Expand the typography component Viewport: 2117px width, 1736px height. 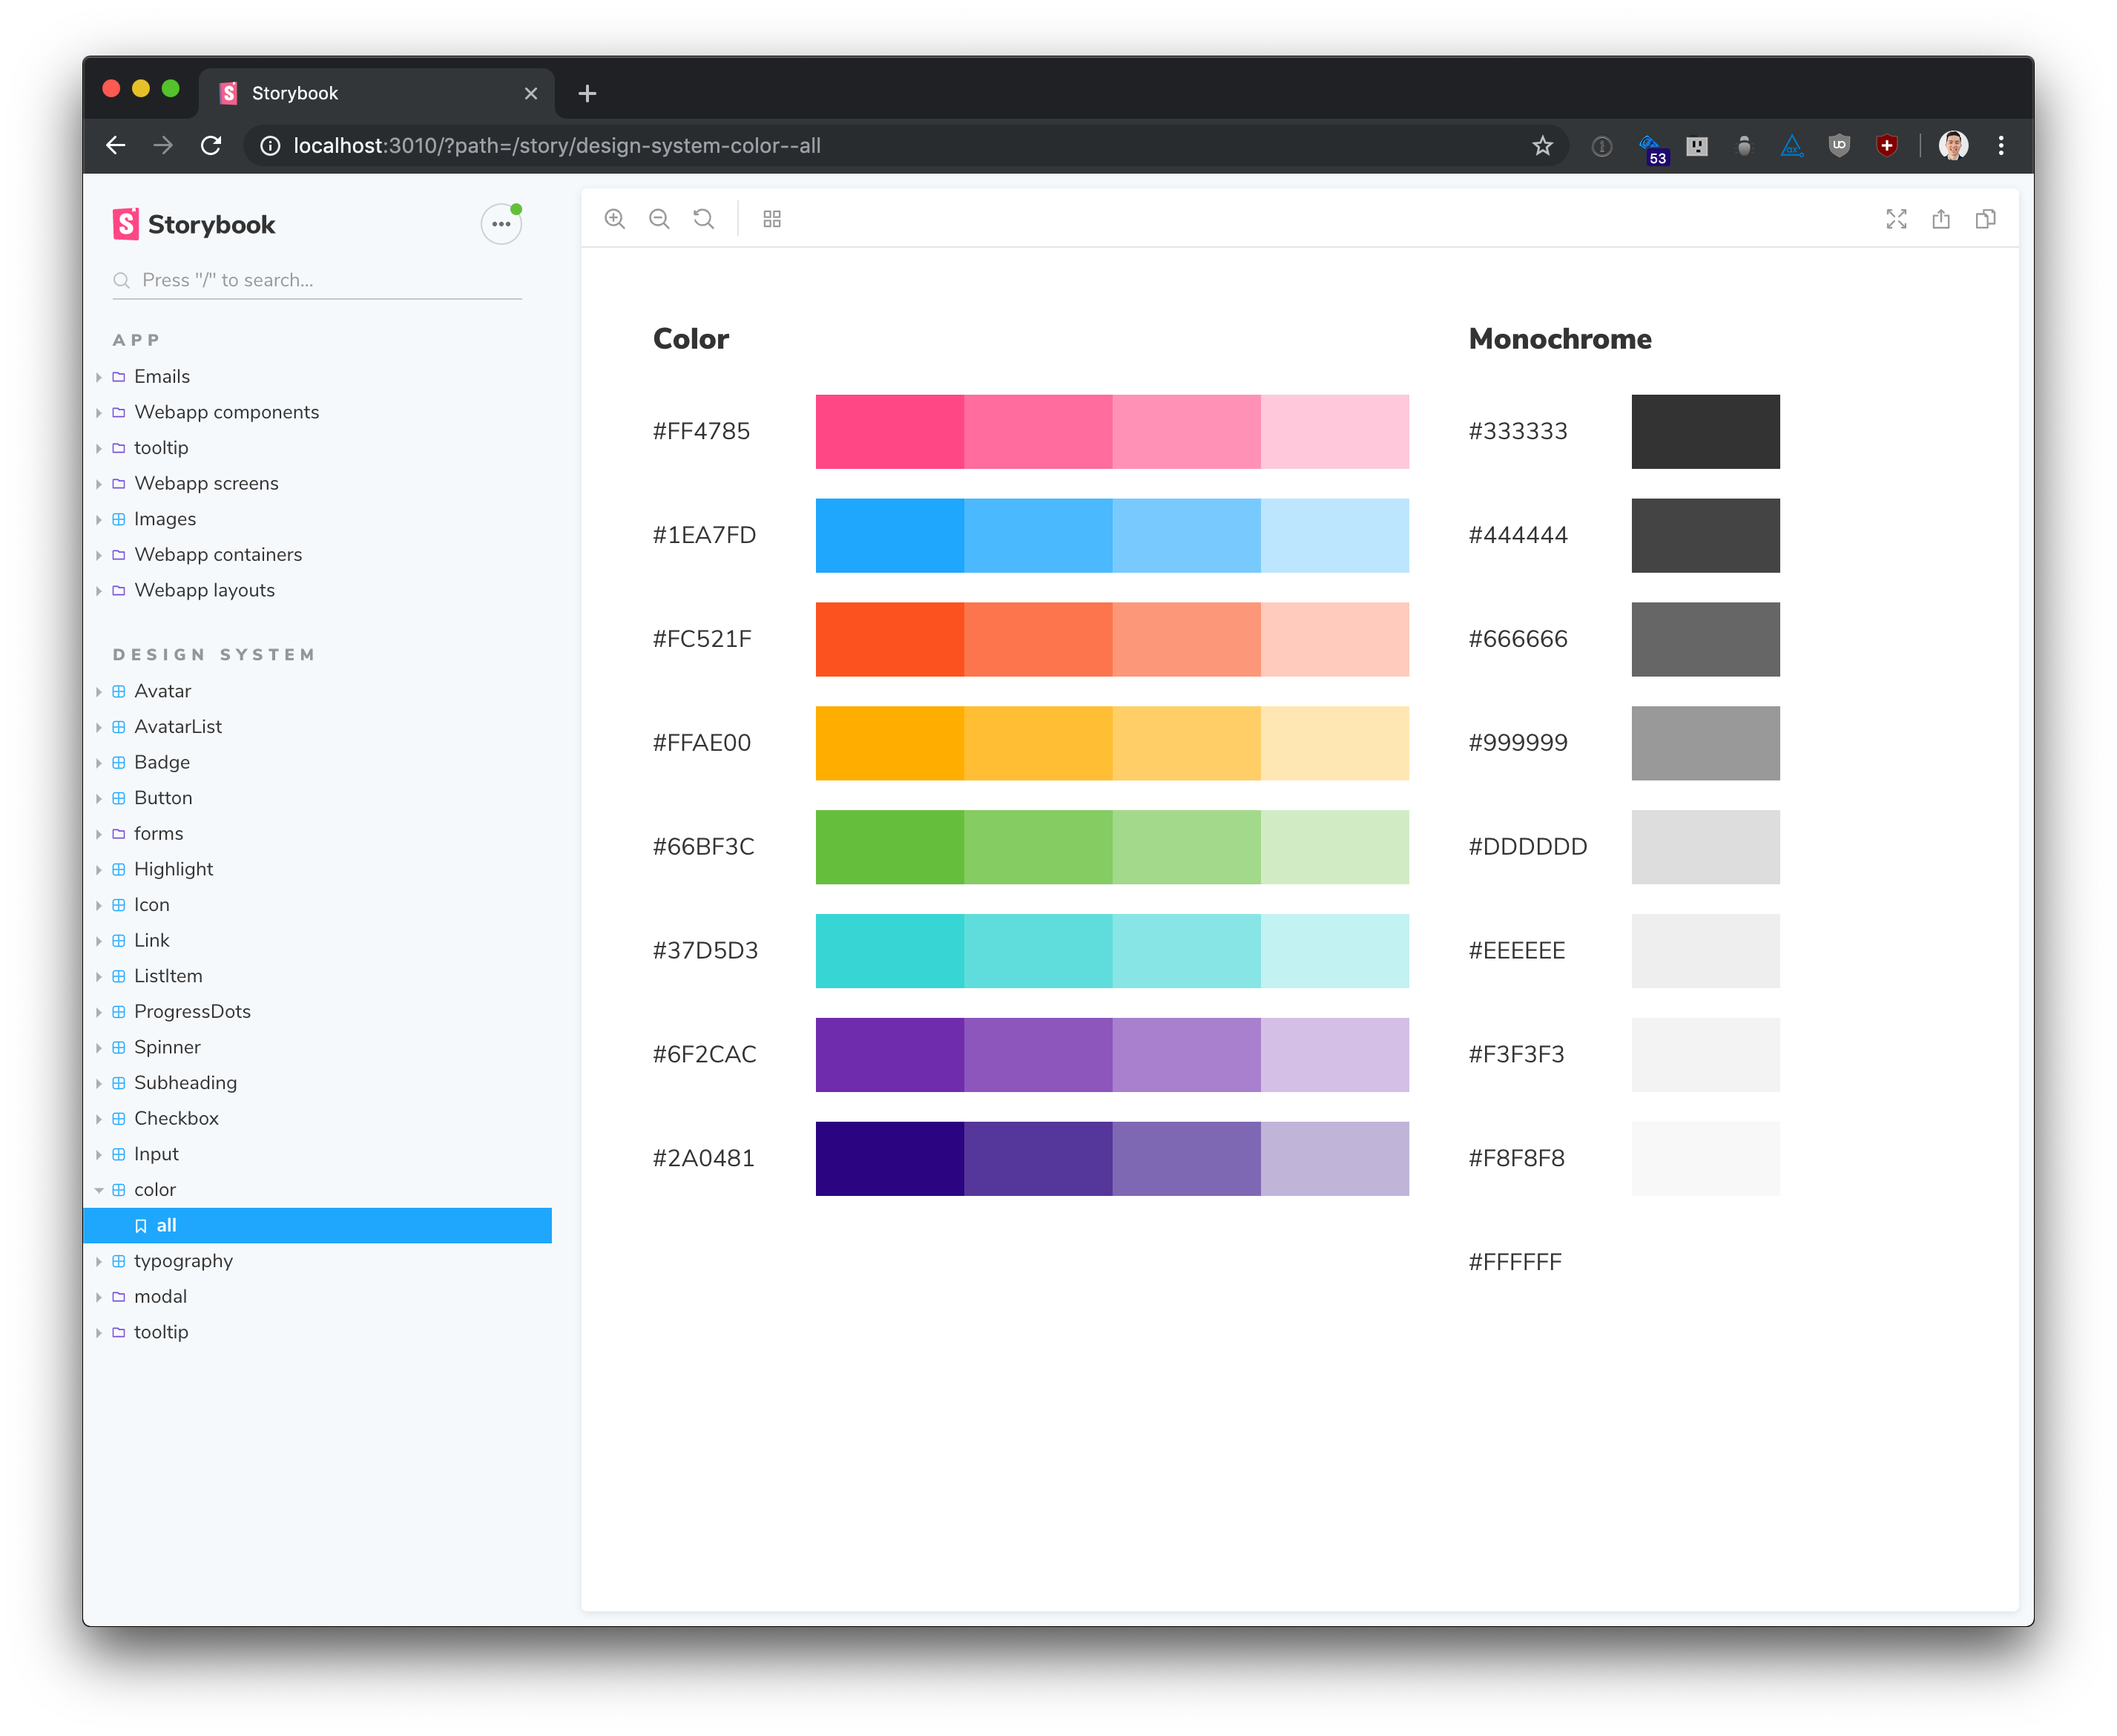point(183,1261)
